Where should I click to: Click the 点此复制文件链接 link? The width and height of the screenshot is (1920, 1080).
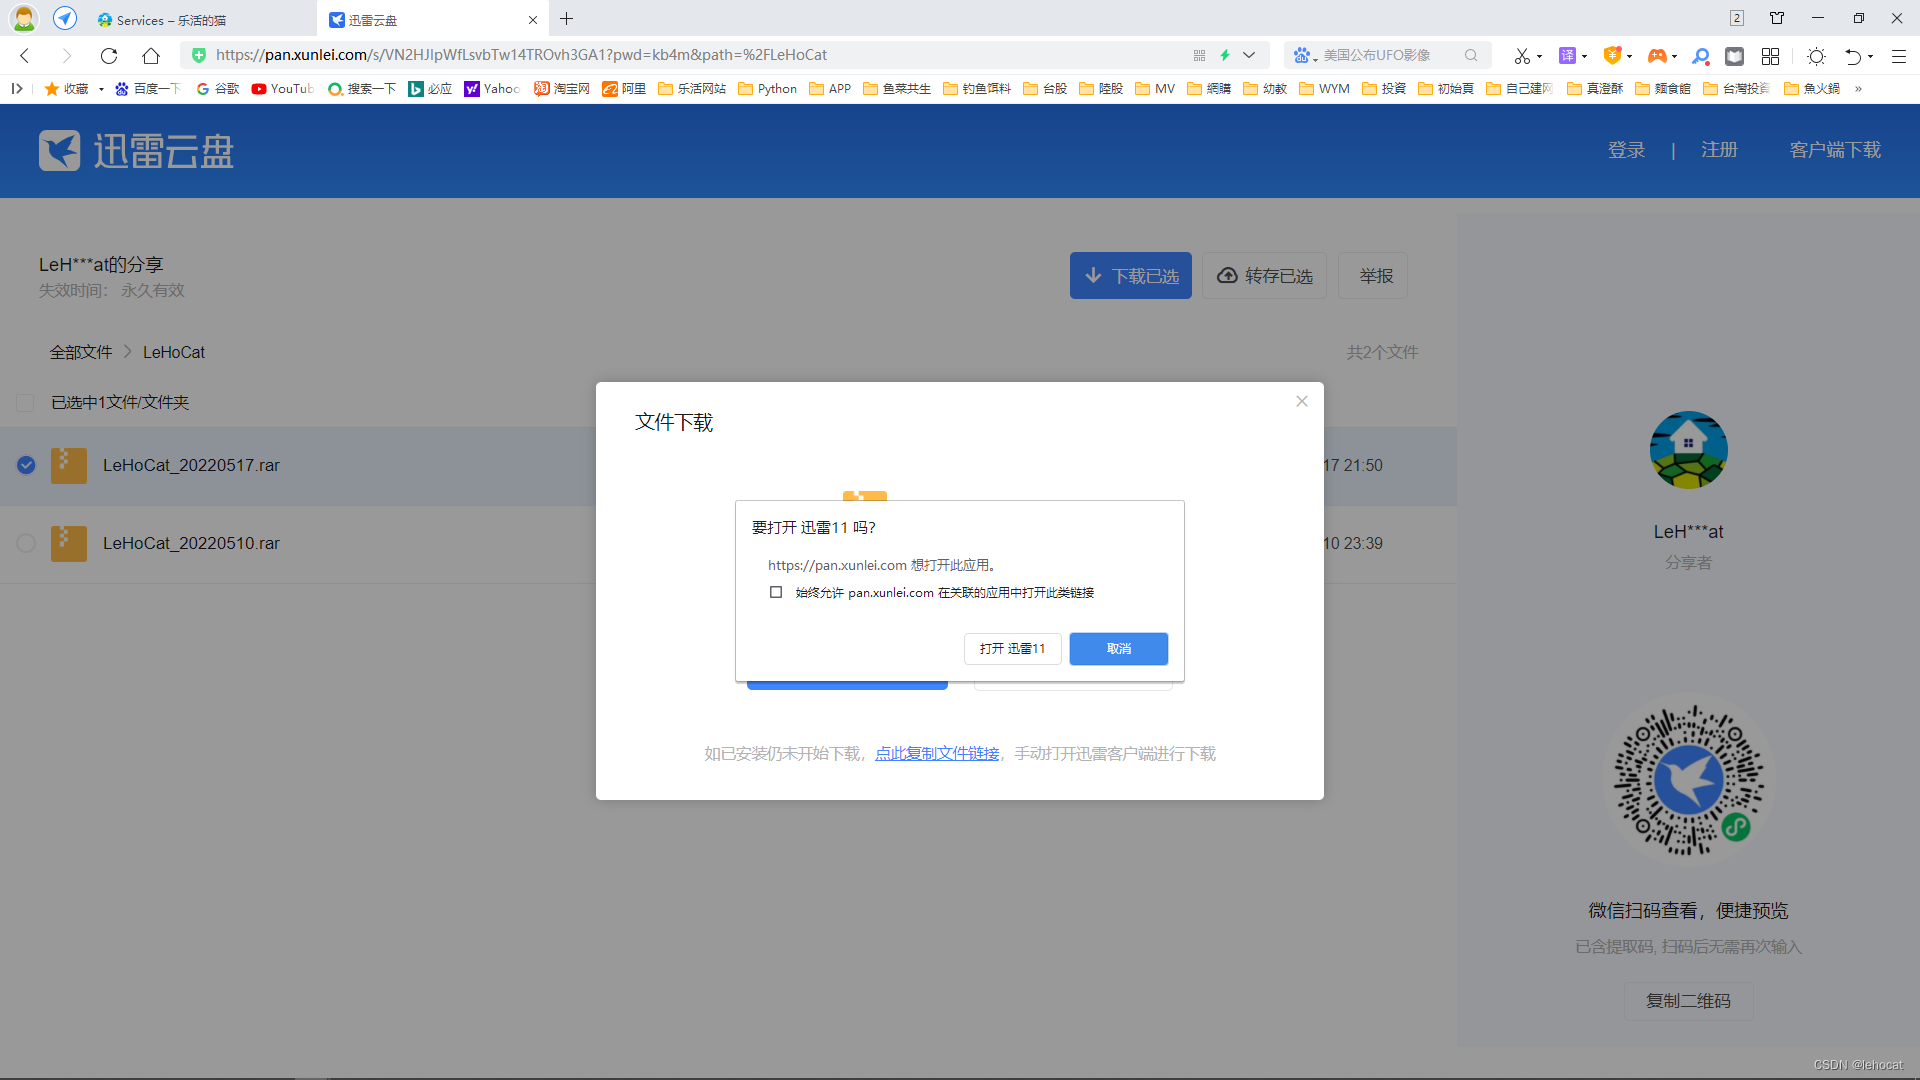[937, 754]
